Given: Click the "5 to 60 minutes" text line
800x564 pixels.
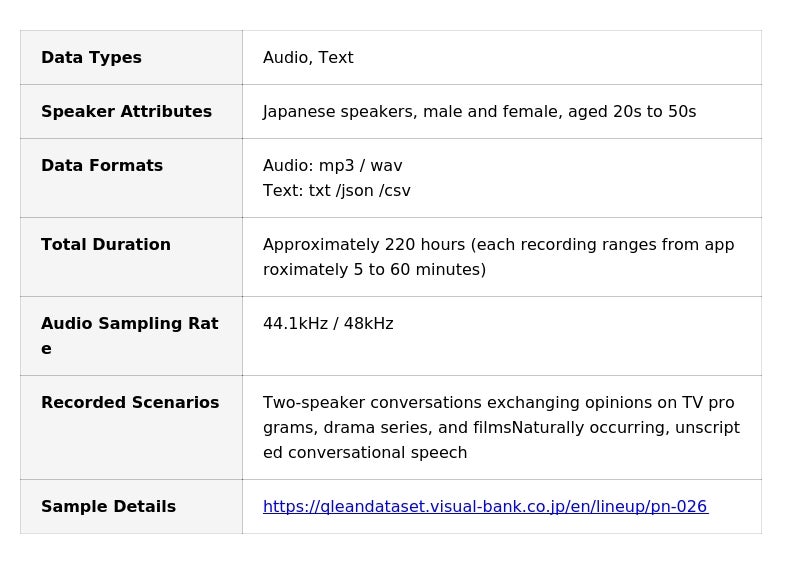Looking at the screenshot, I should 374,270.
